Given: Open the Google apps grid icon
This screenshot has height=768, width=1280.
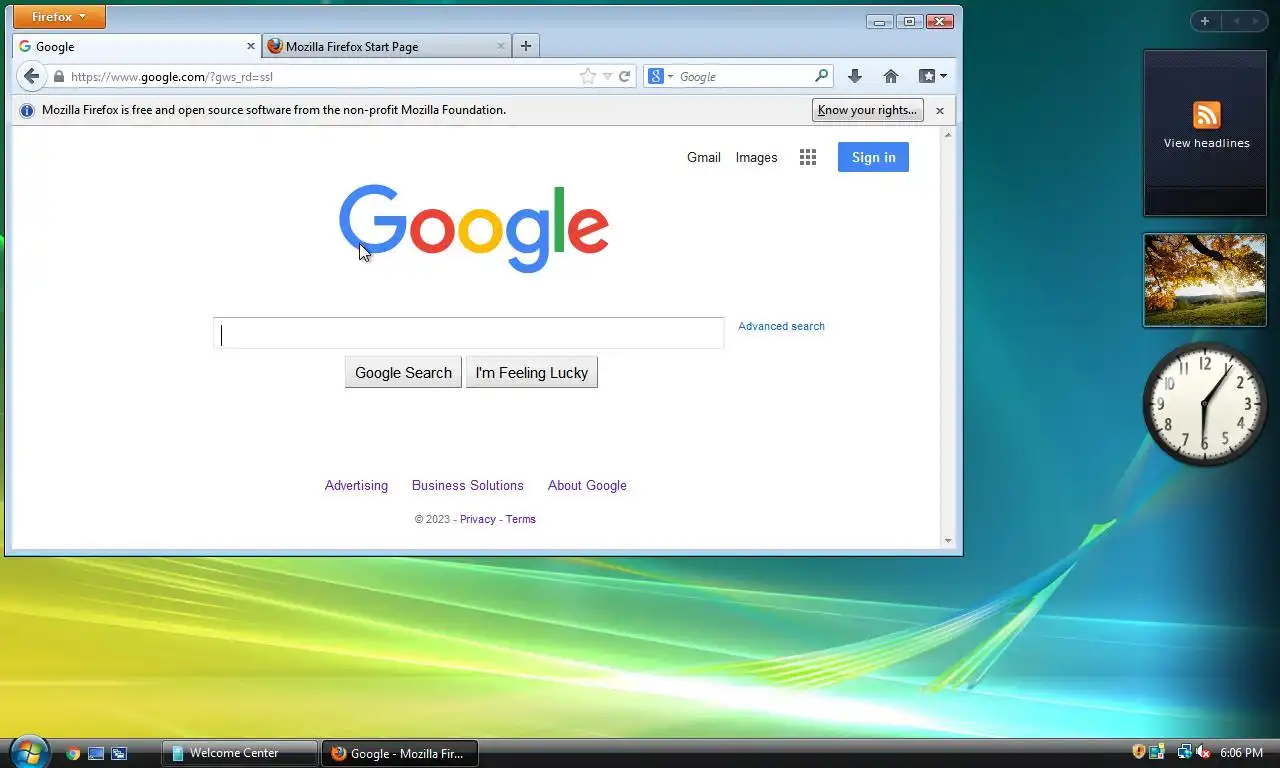Looking at the screenshot, I should [x=808, y=157].
